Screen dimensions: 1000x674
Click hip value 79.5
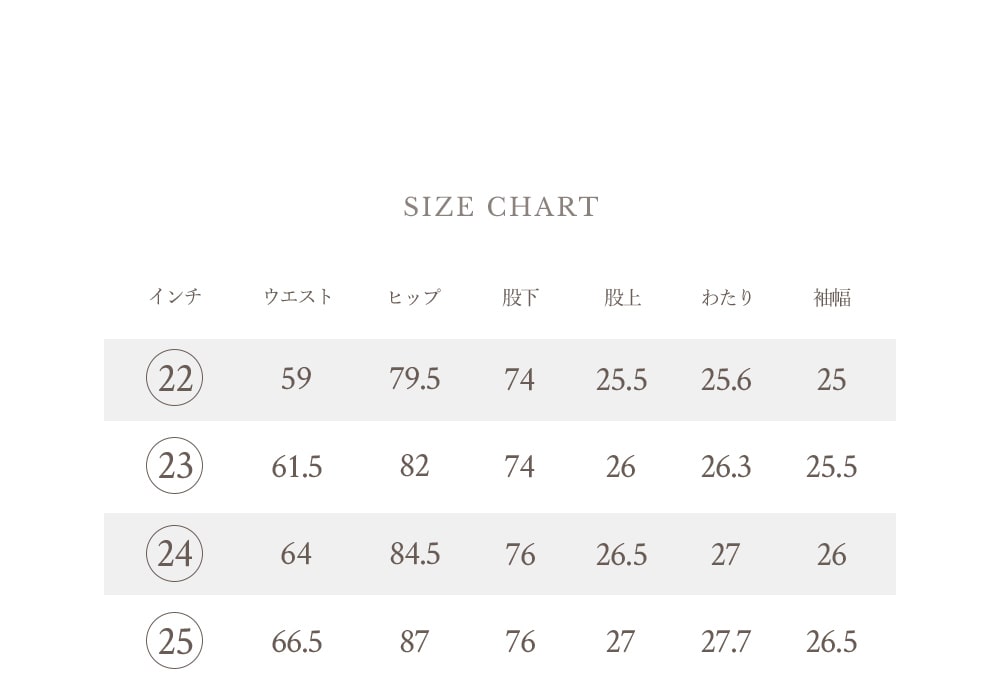point(415,379)
